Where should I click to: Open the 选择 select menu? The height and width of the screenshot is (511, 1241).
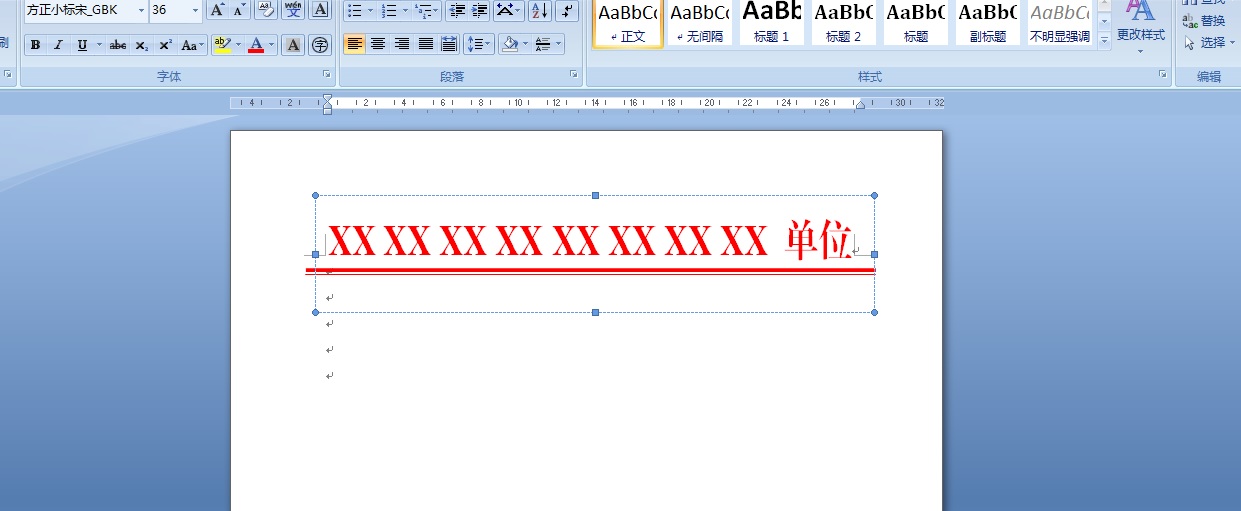click(x=1208, y=43)
